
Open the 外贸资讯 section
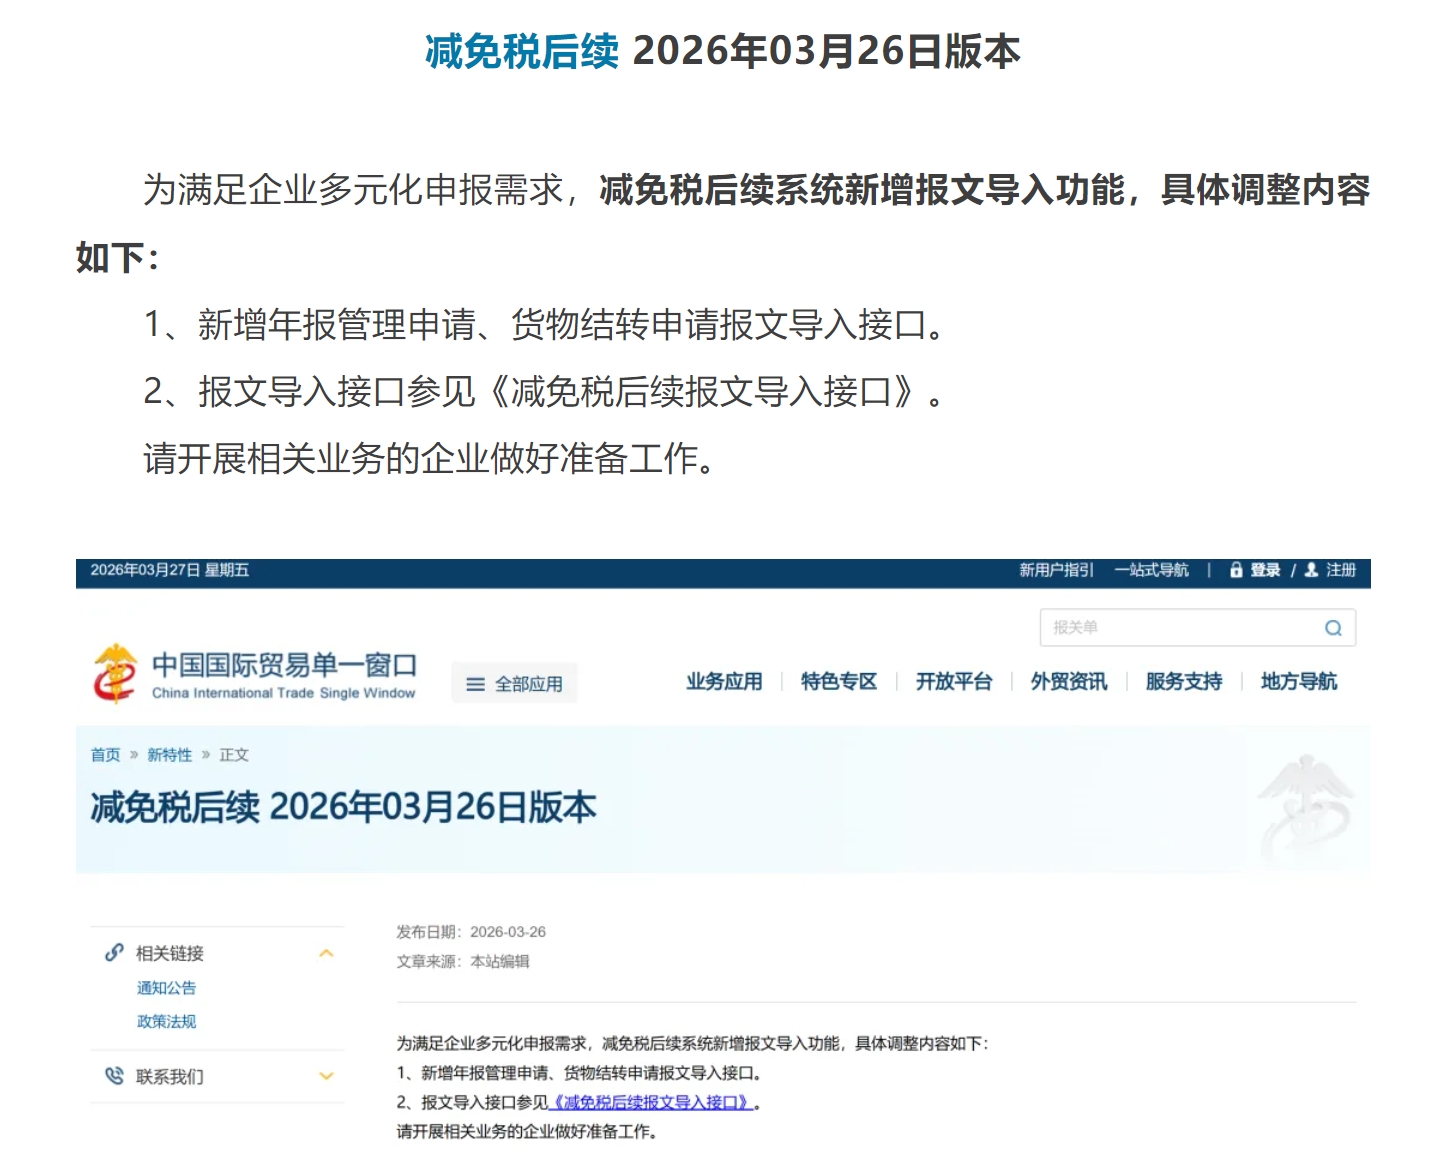[x=1068, y=682]
